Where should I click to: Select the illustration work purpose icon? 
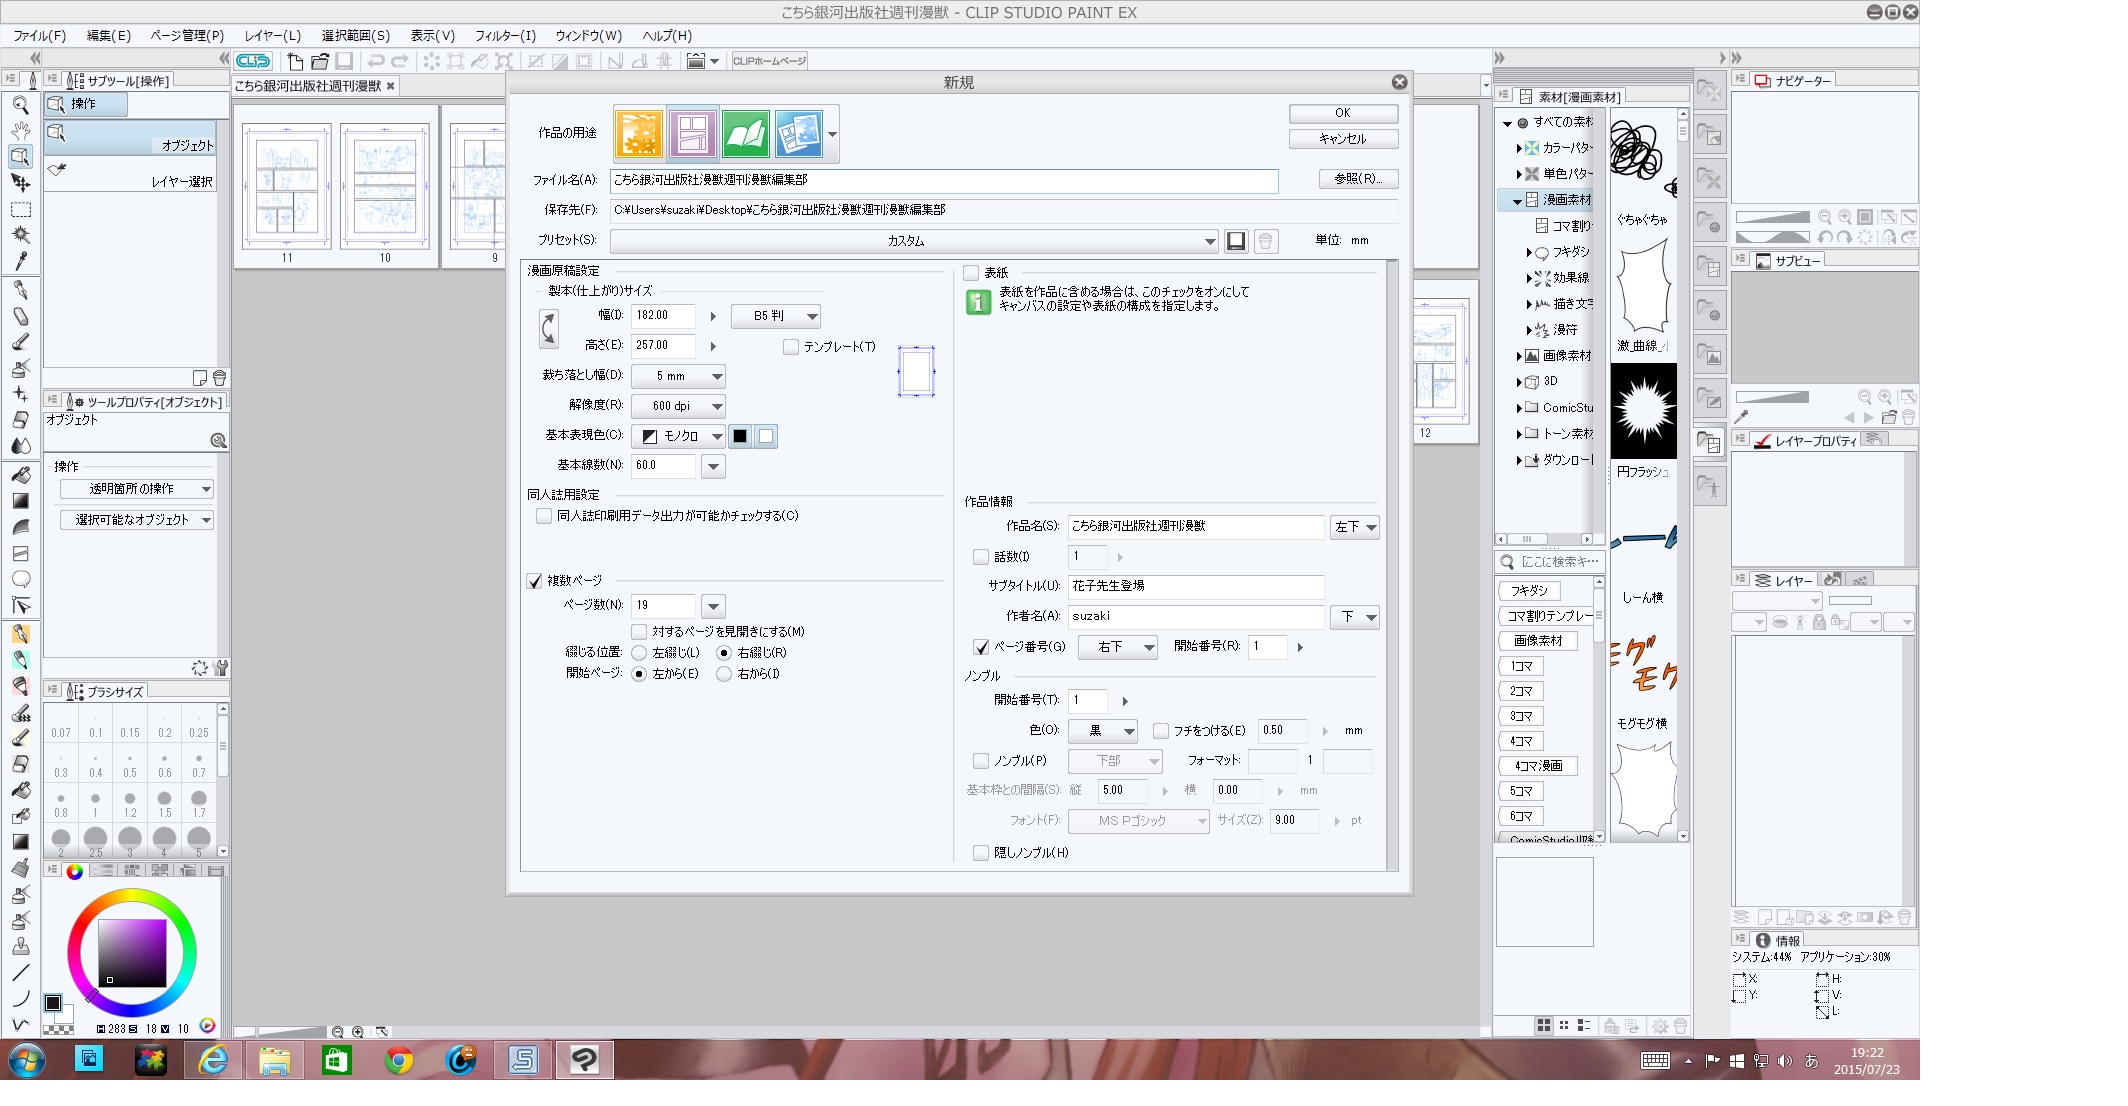coord(639,134)
